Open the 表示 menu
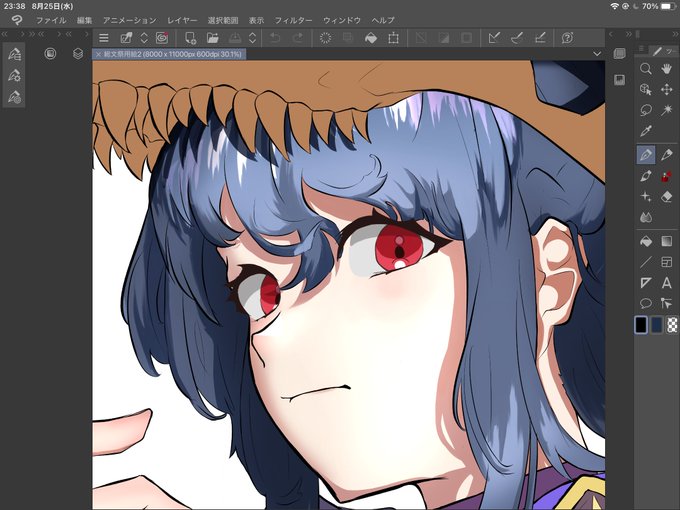 click(256, 20)
